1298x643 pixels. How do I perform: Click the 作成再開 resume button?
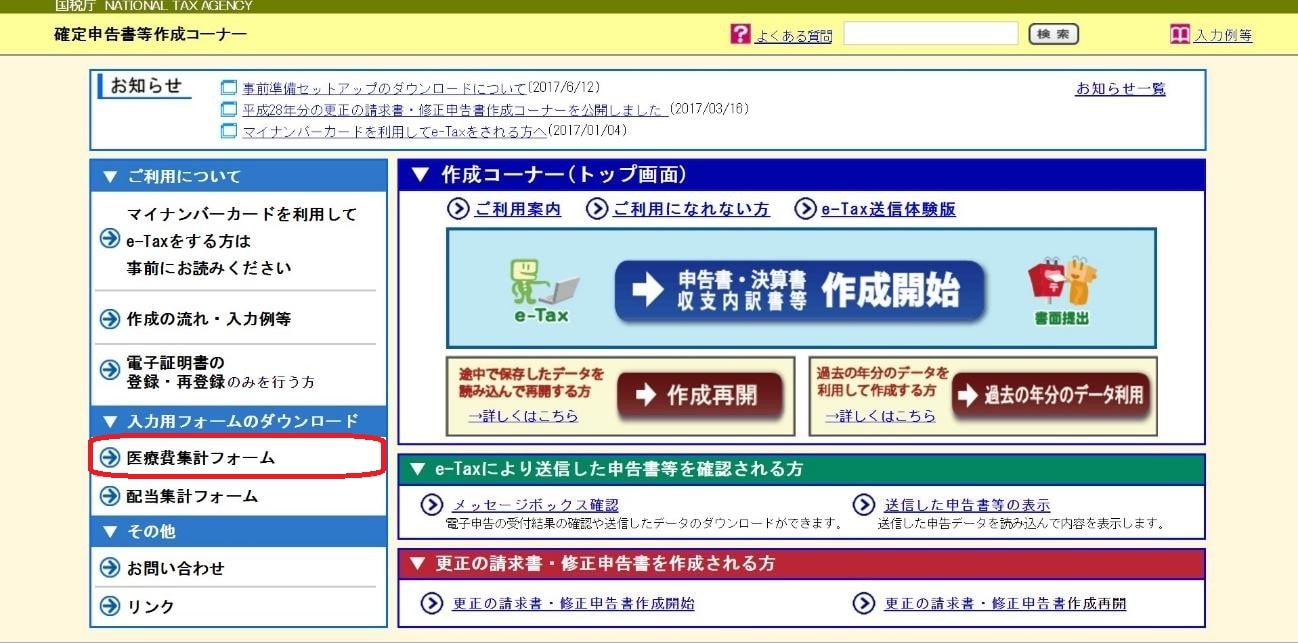699,395
